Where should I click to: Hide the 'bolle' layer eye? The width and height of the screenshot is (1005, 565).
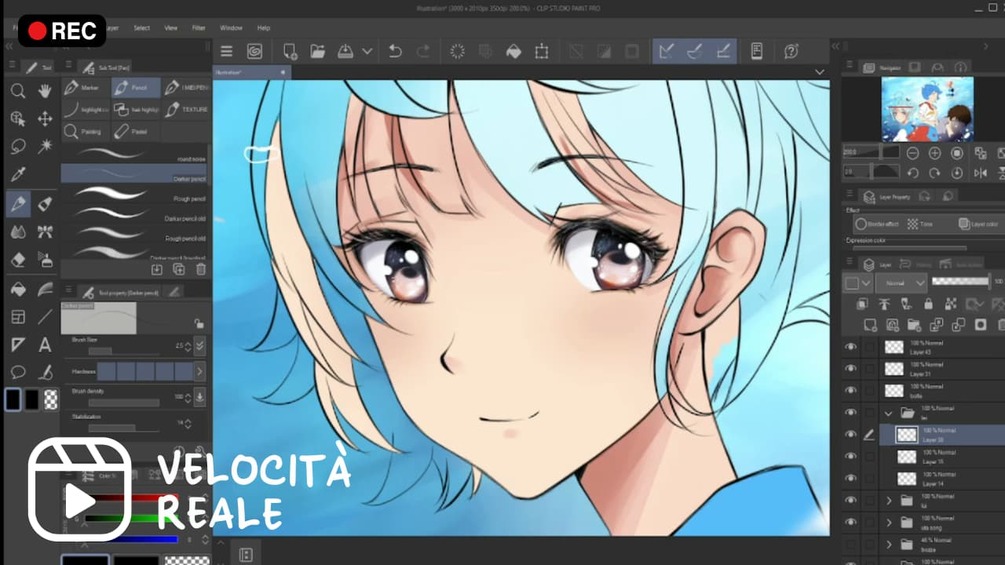pos(851,390)
